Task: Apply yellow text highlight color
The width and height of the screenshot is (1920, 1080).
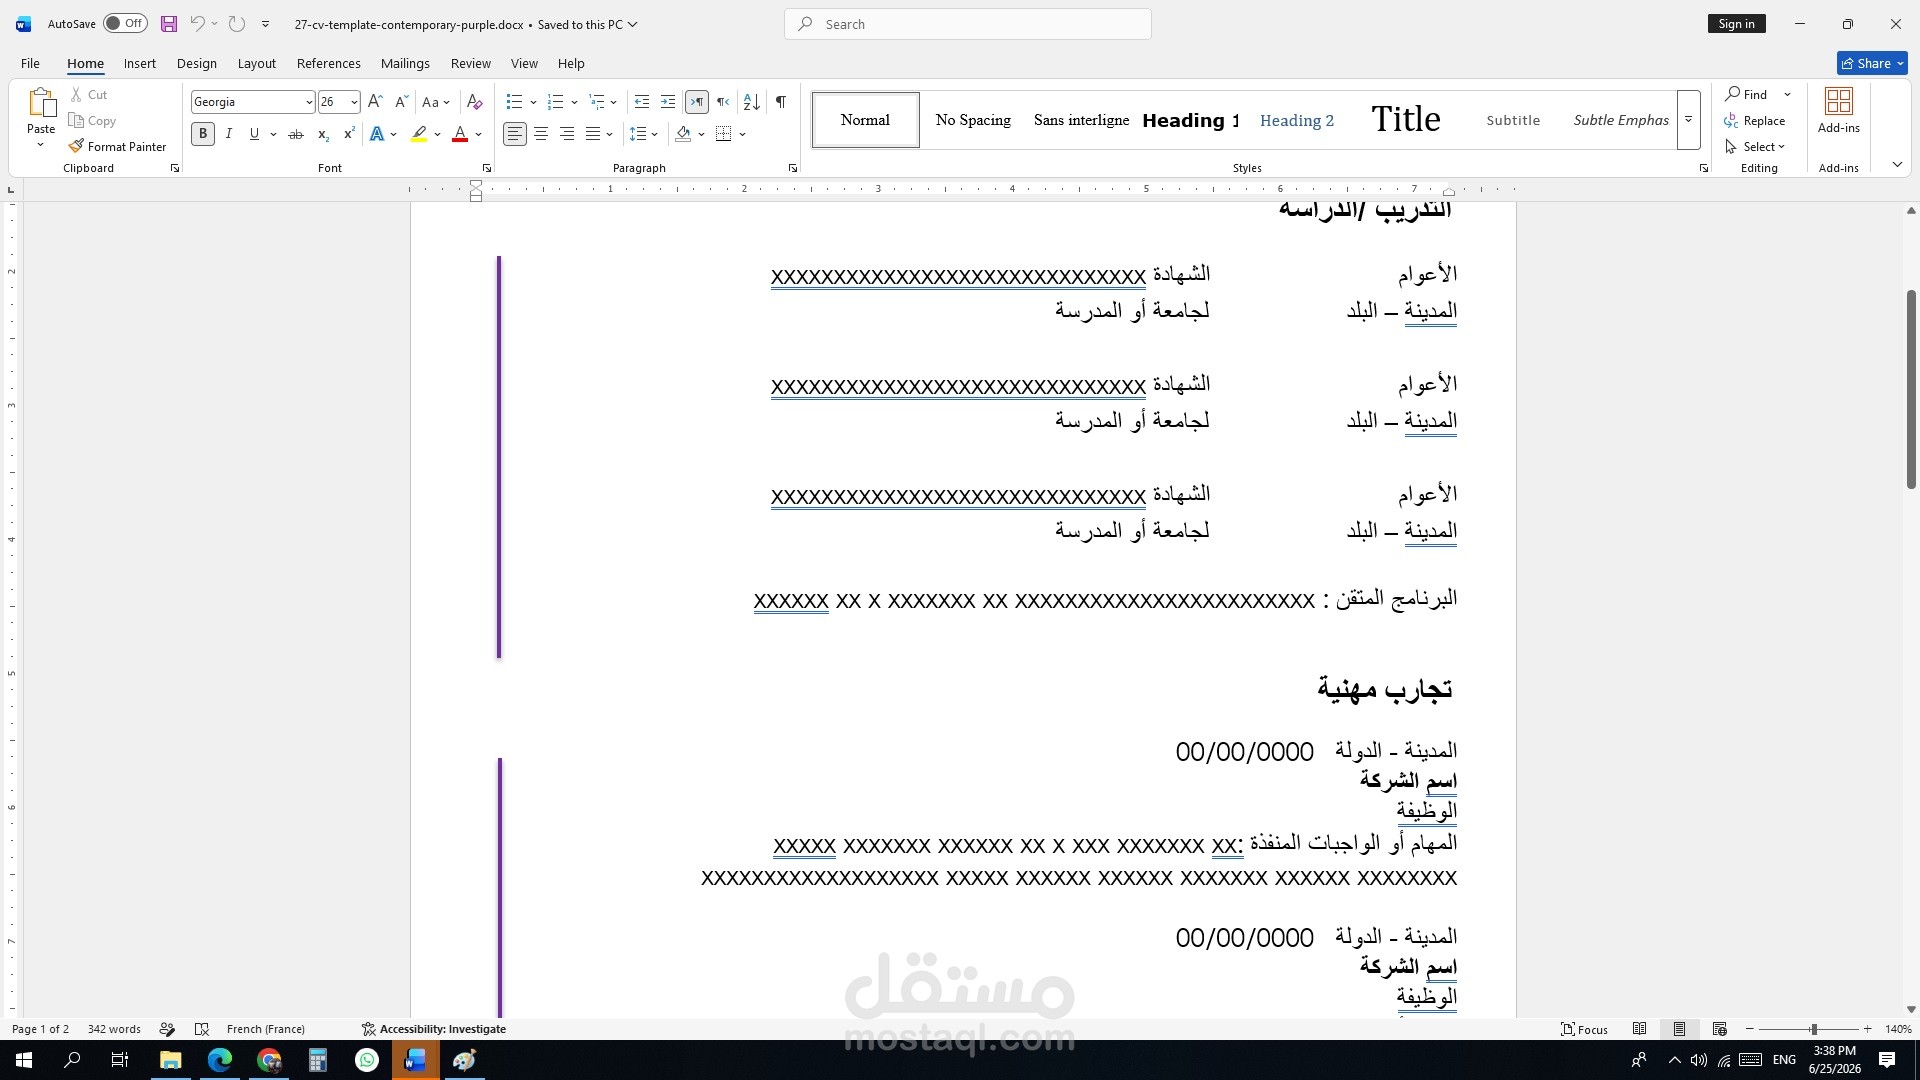Action: pos(419,134)
